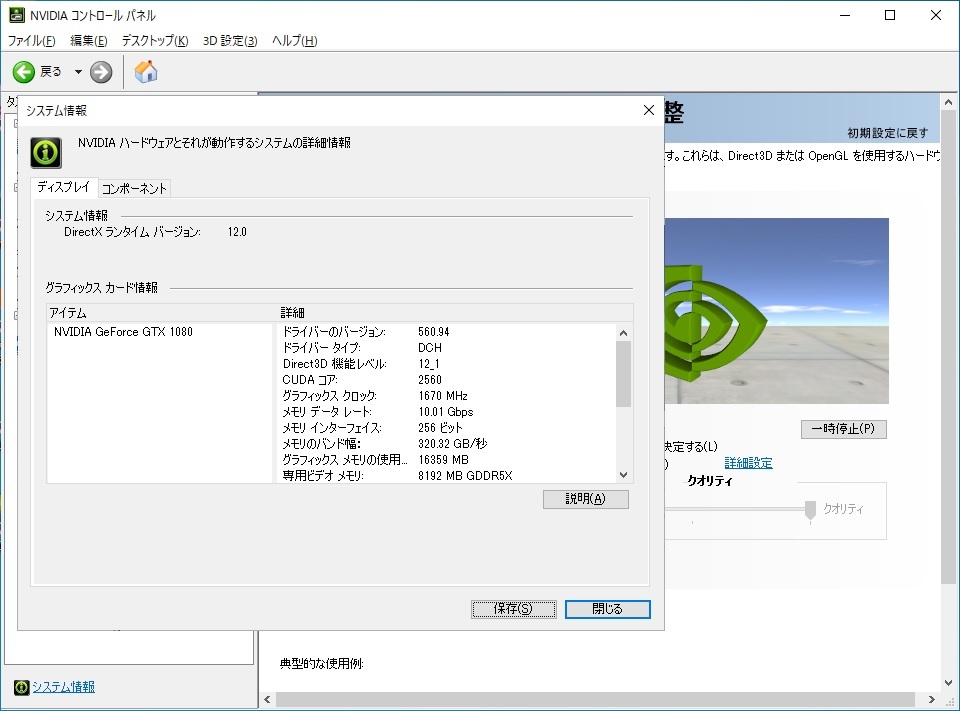Viewport: 960px width, 711px height.
Task: Open the 編集(E) menu
Action: coord(89,40)
